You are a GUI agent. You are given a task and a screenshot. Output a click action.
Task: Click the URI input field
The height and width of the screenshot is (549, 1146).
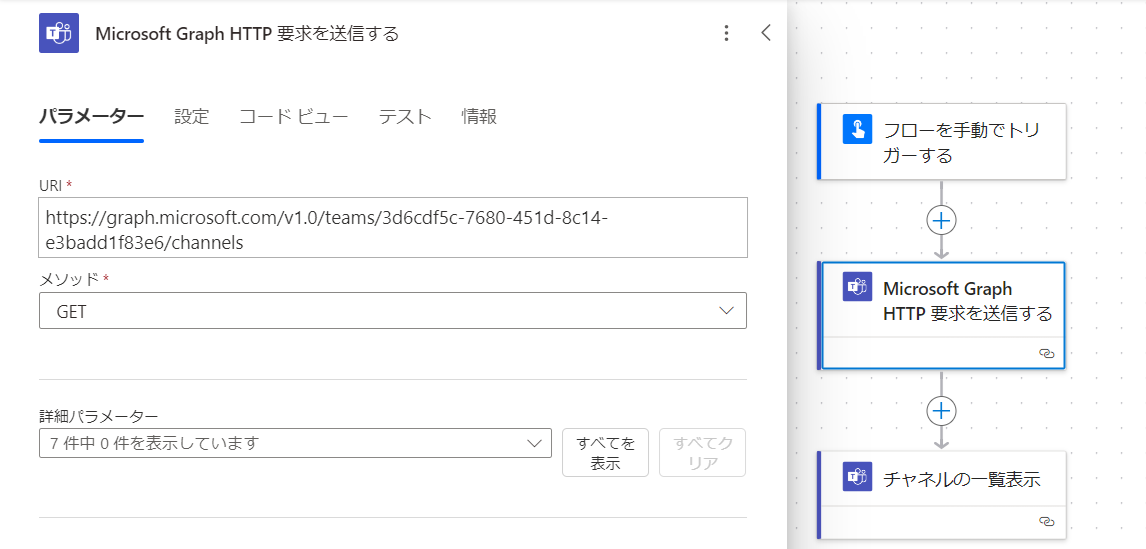tap(393, 227)
